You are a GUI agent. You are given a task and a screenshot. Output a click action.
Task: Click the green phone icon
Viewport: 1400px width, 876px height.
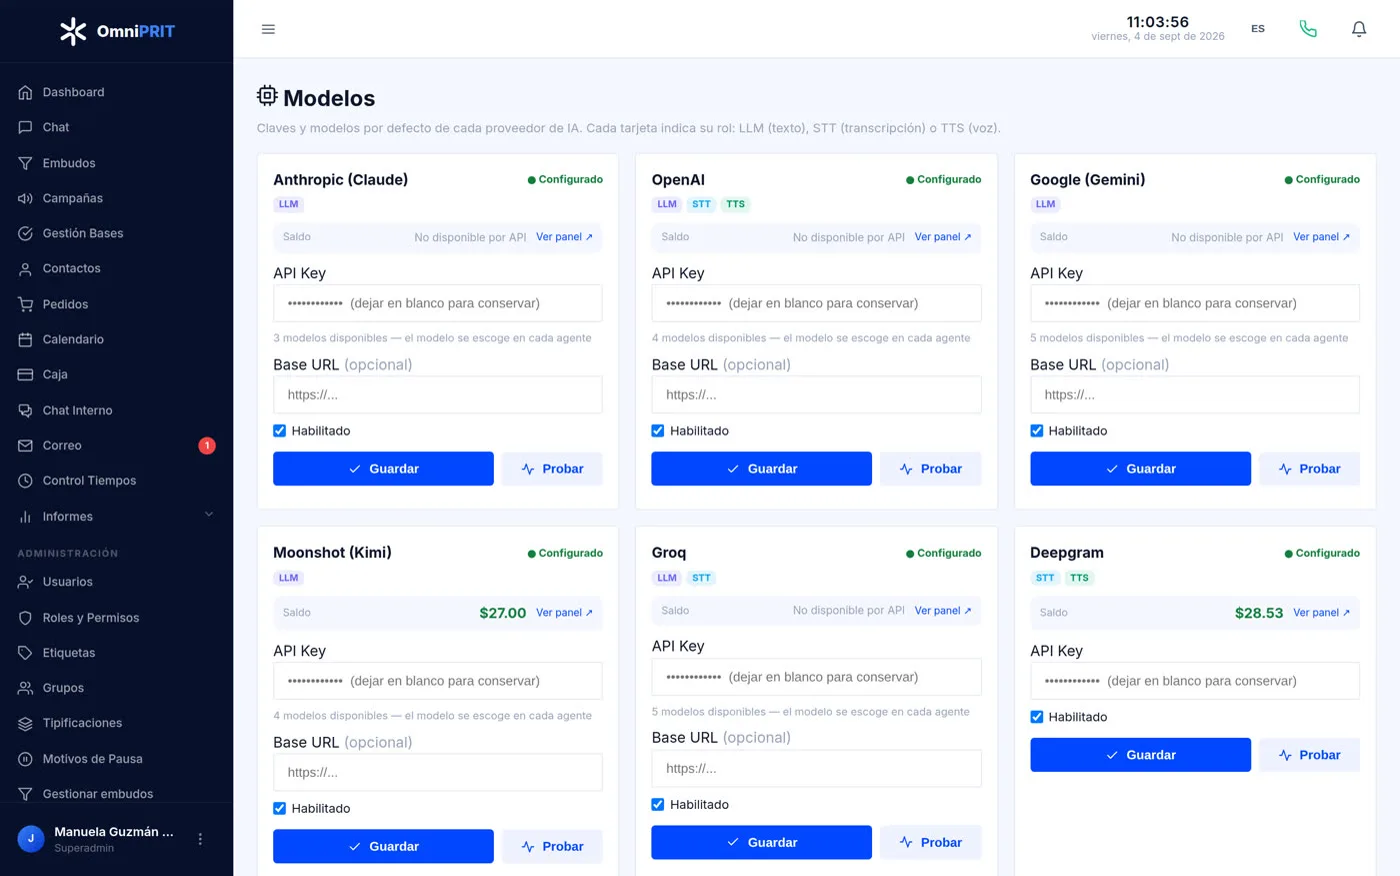coord(1308,29)
